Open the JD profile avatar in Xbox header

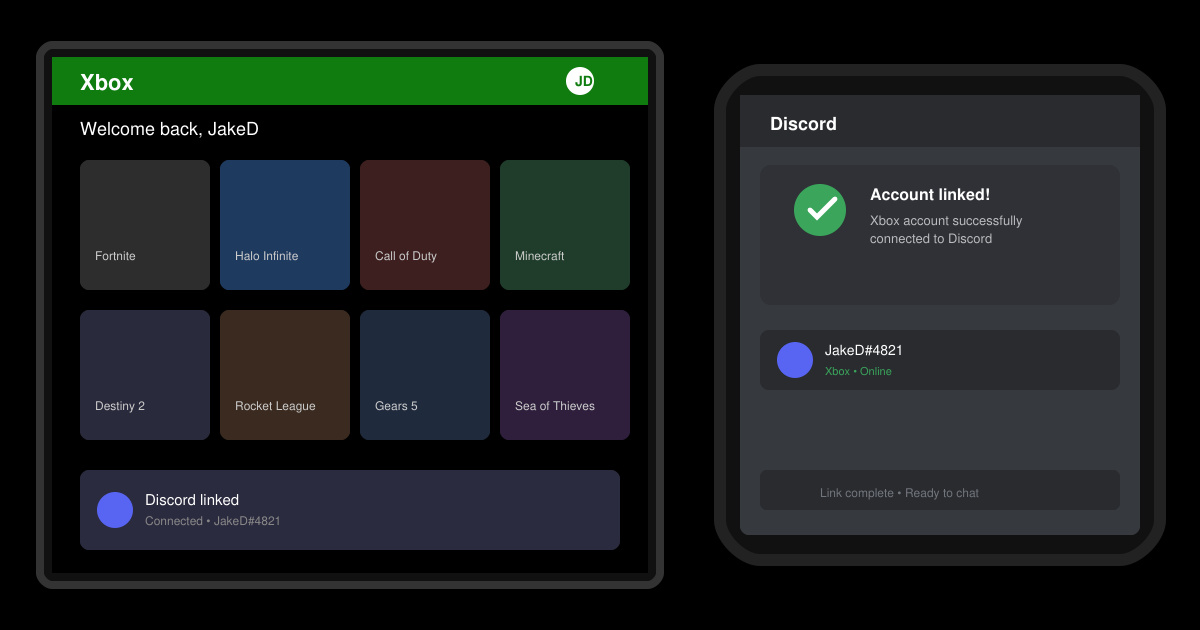coord(580,81)
